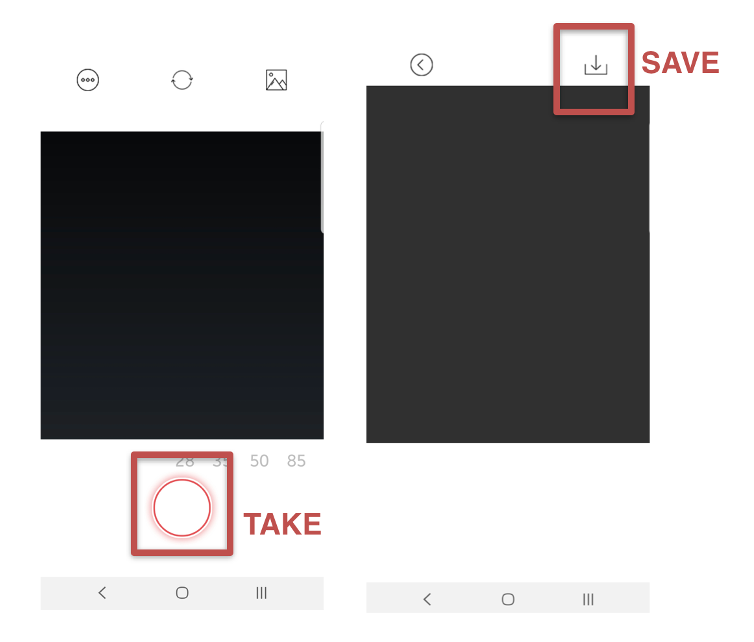The image size is (754, 642).
Task: Click the TAKE label text
Action: coord(283,524)
